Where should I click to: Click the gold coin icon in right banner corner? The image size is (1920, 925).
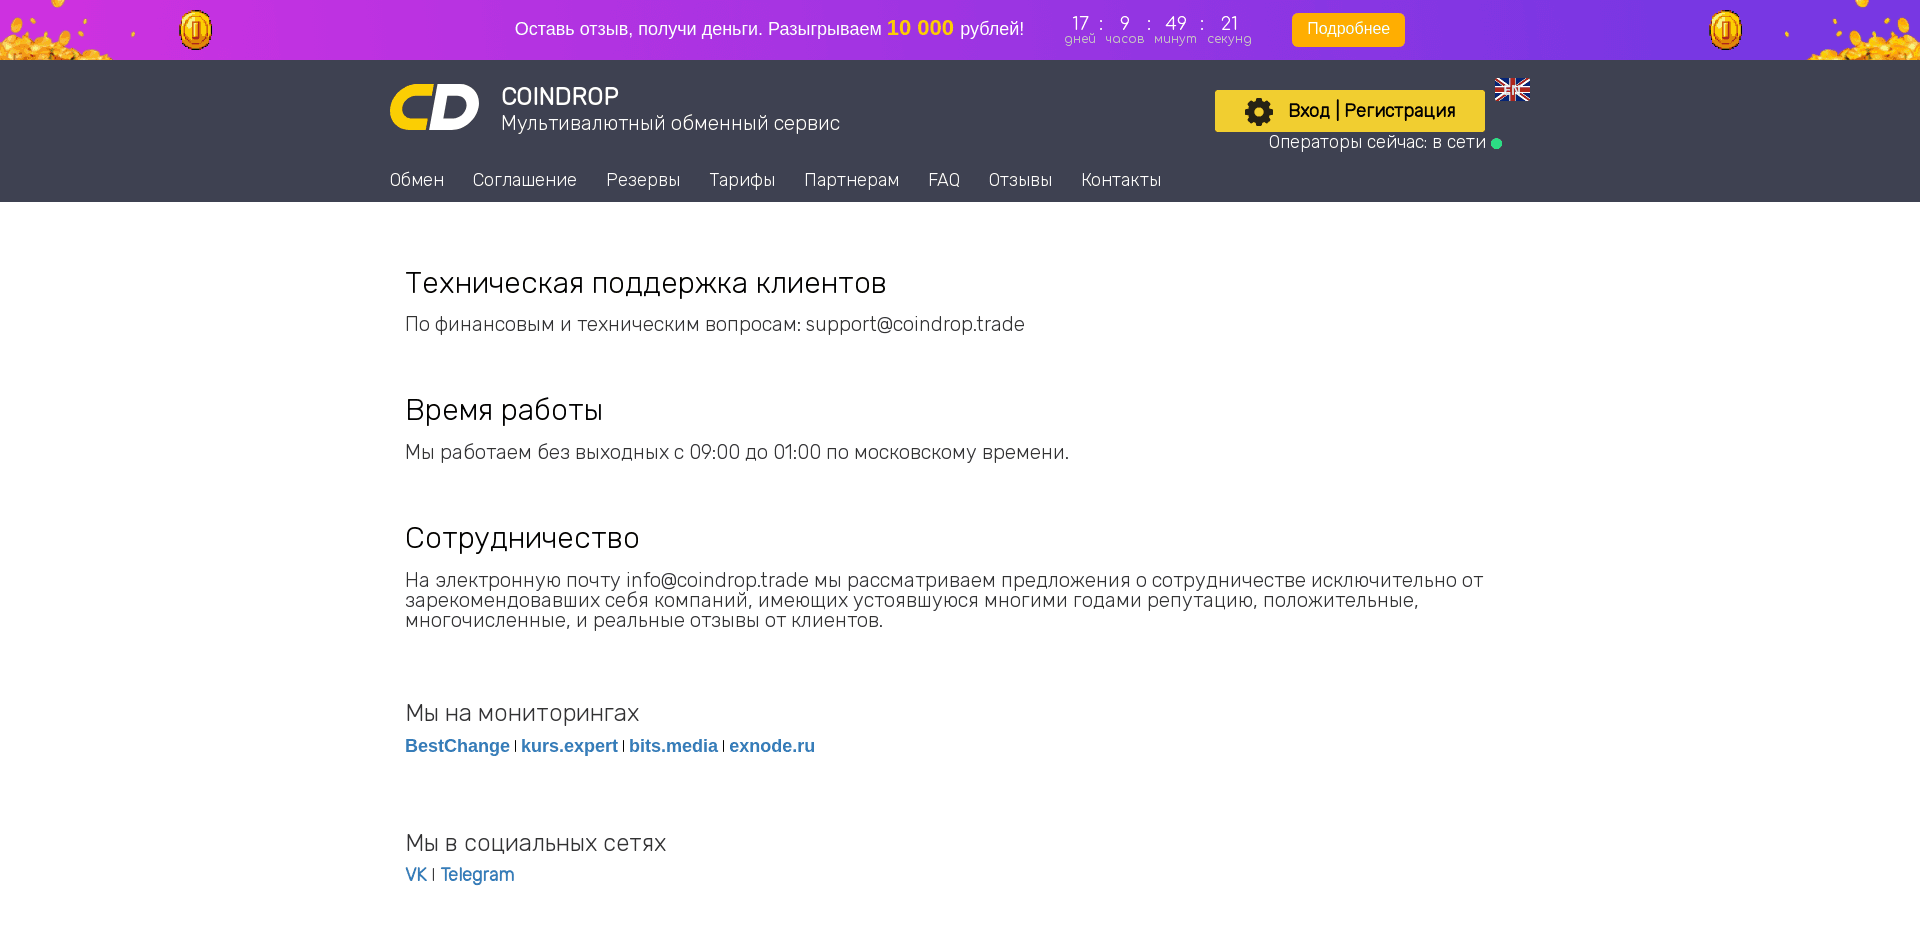pyautogui.click(x=1725, y=29)
